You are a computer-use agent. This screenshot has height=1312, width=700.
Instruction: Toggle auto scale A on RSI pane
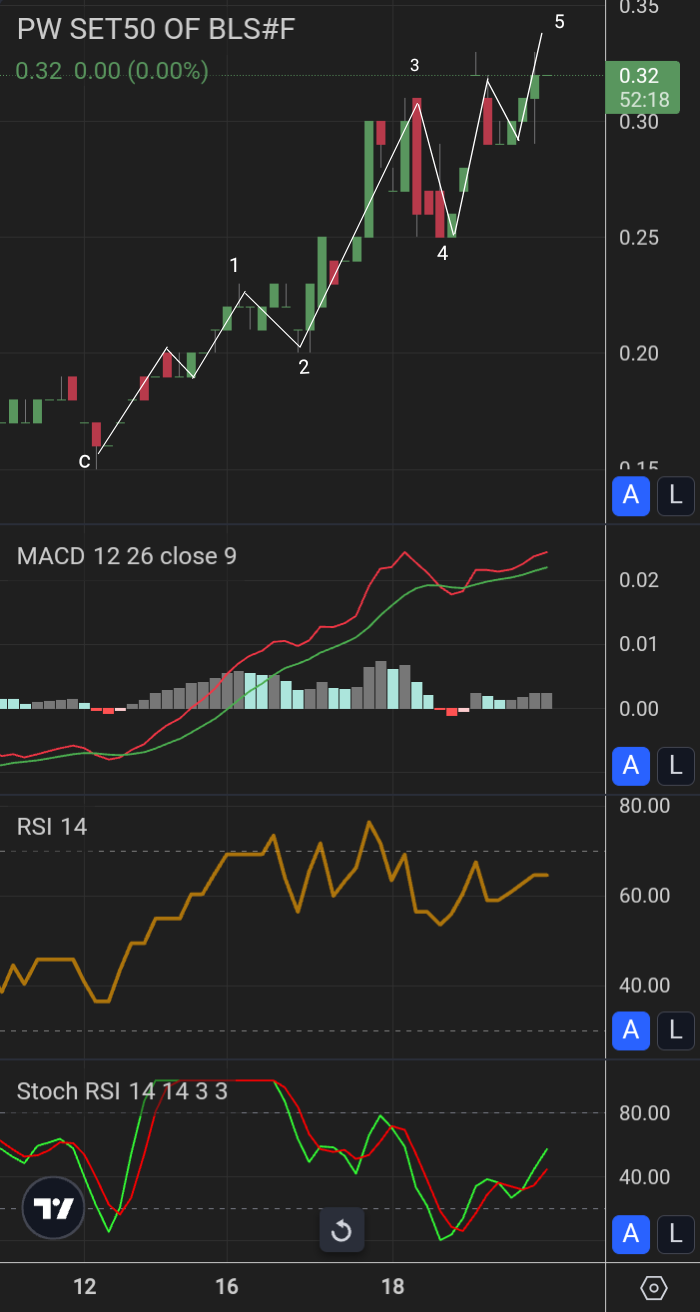coord(631,1030)
